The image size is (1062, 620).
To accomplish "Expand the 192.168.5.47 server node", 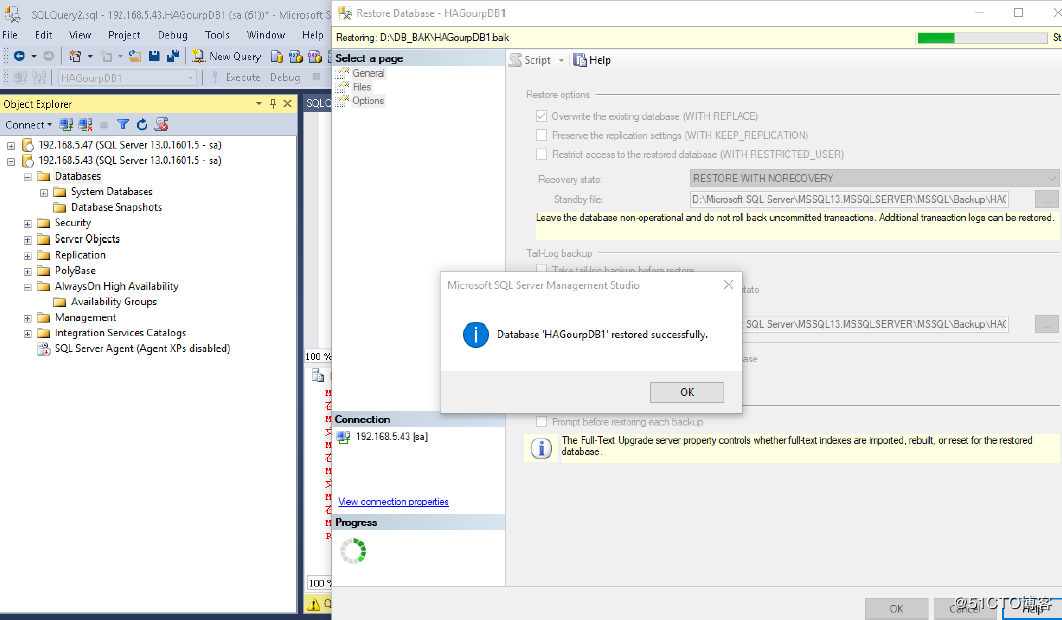I will click(11, 146).
